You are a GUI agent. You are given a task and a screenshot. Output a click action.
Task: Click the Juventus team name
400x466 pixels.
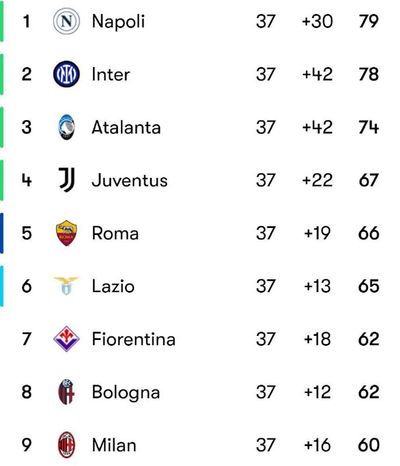pyautogui.click(x=130, y=180)
